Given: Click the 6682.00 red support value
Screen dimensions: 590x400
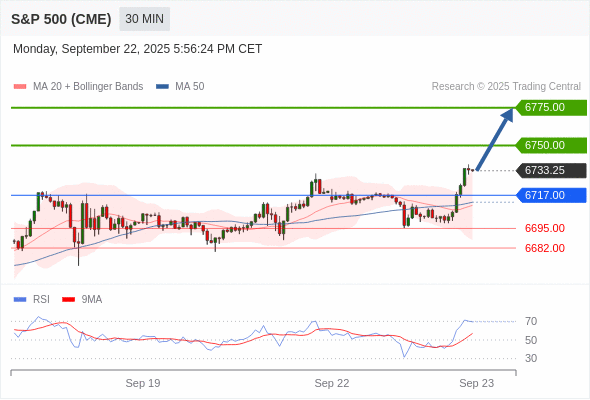Looking at the screenshot, I should 544,248.
